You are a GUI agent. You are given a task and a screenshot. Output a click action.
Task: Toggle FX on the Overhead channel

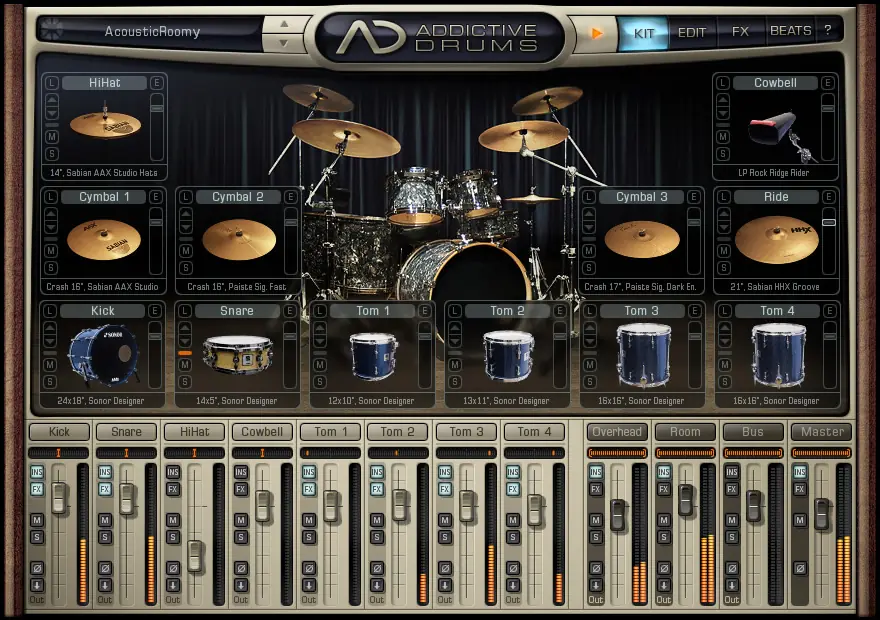[x=595, y=489]
